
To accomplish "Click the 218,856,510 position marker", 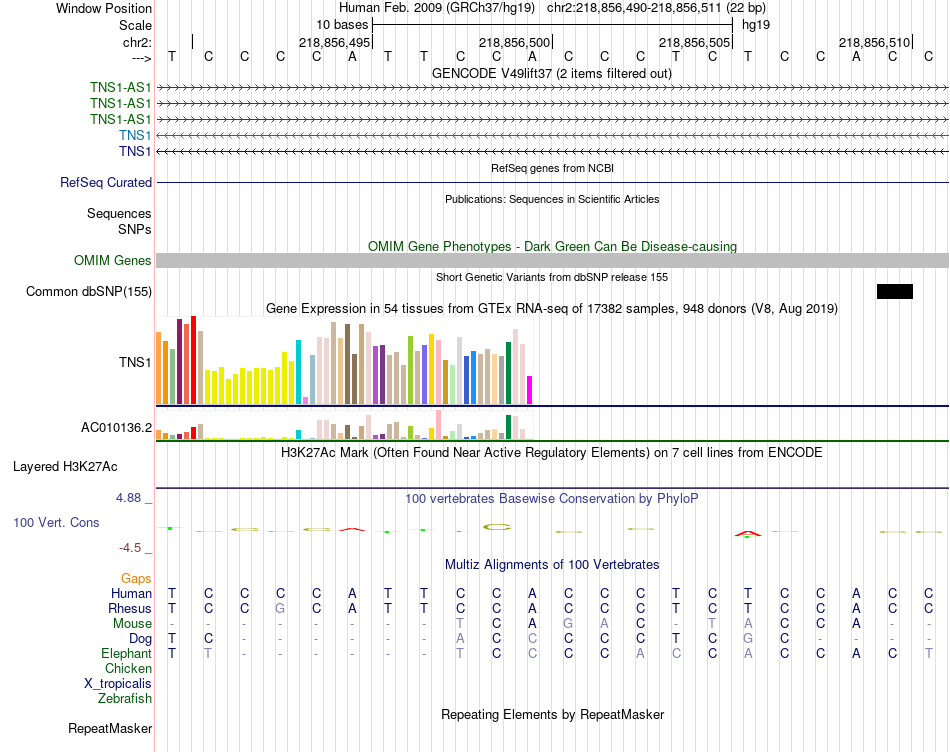I will (x=875, y=42).
